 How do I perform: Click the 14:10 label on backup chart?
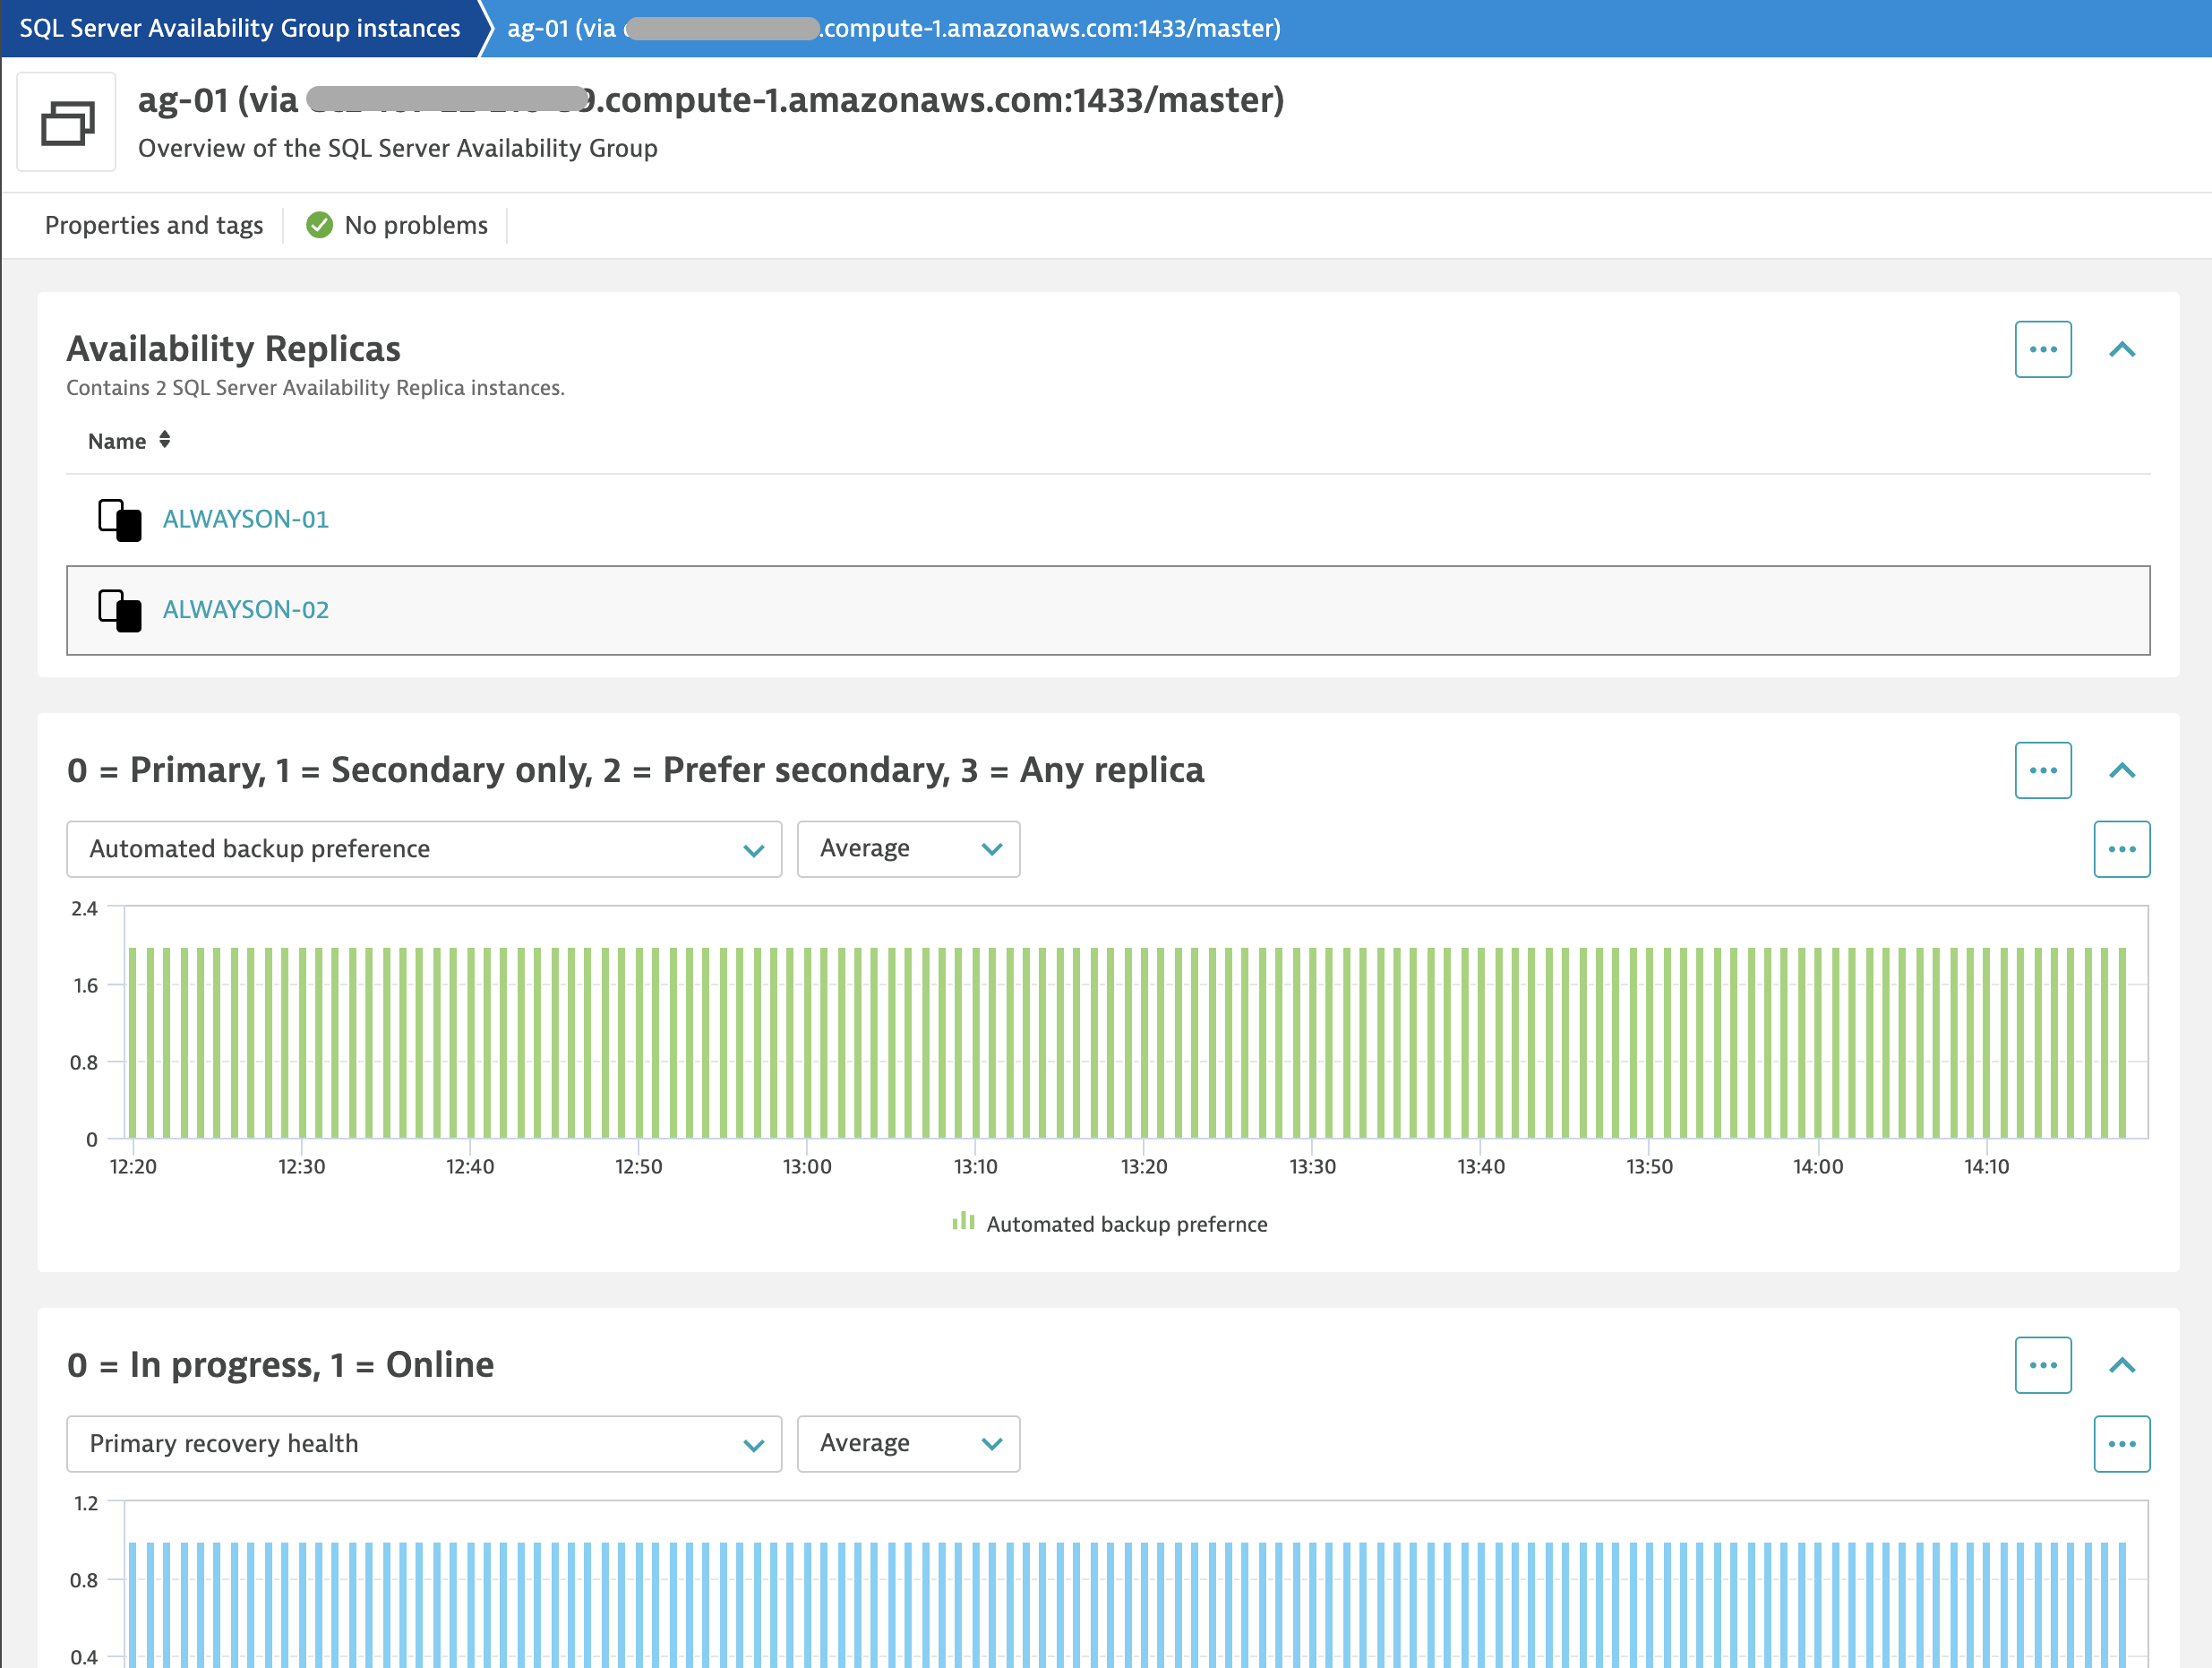[1986, 1166]
